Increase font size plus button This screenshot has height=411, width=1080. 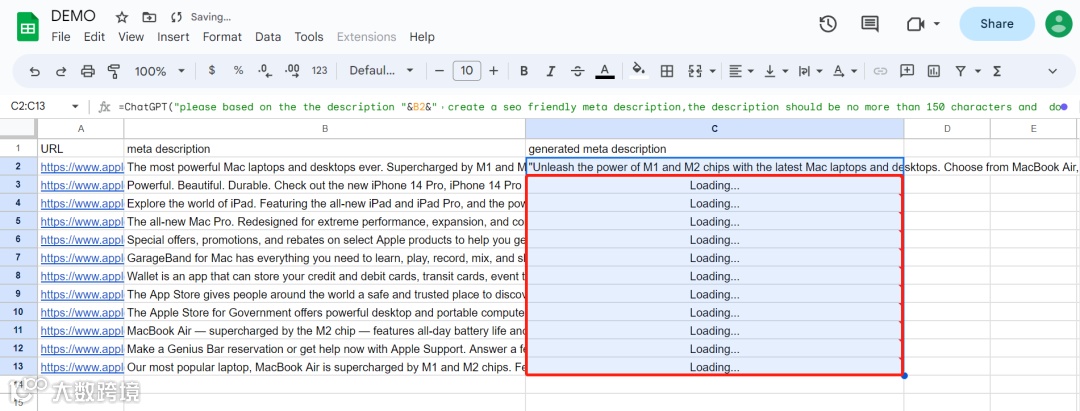point(494,70)
